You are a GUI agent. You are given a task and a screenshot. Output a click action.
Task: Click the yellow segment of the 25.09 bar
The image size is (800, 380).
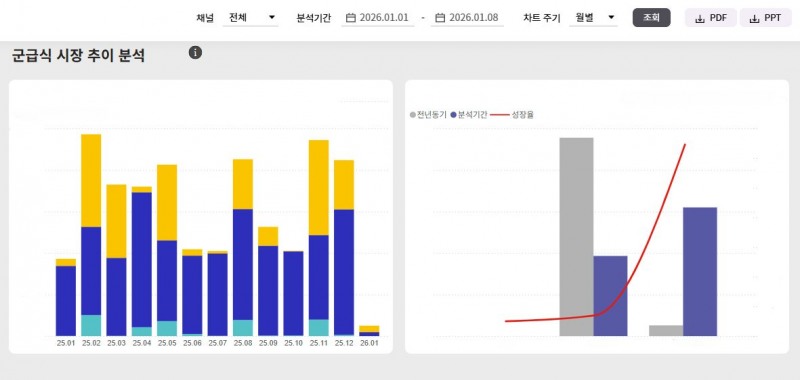pos(268,237)
